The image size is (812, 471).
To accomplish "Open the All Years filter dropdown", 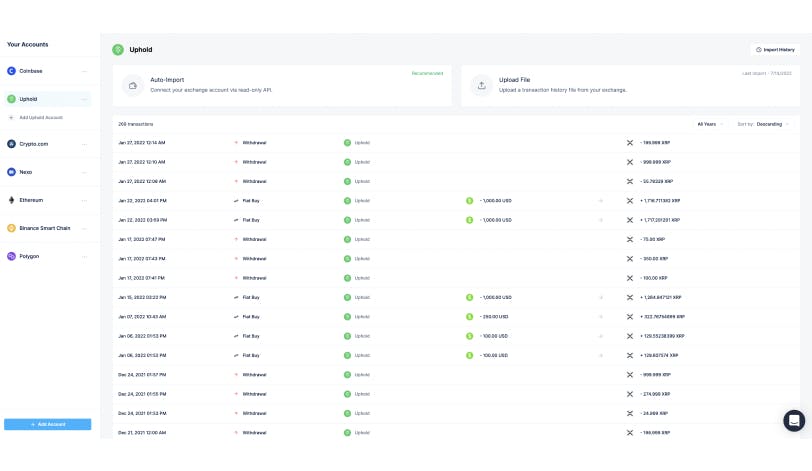I will pyautogui.click(x=709, y=124).
